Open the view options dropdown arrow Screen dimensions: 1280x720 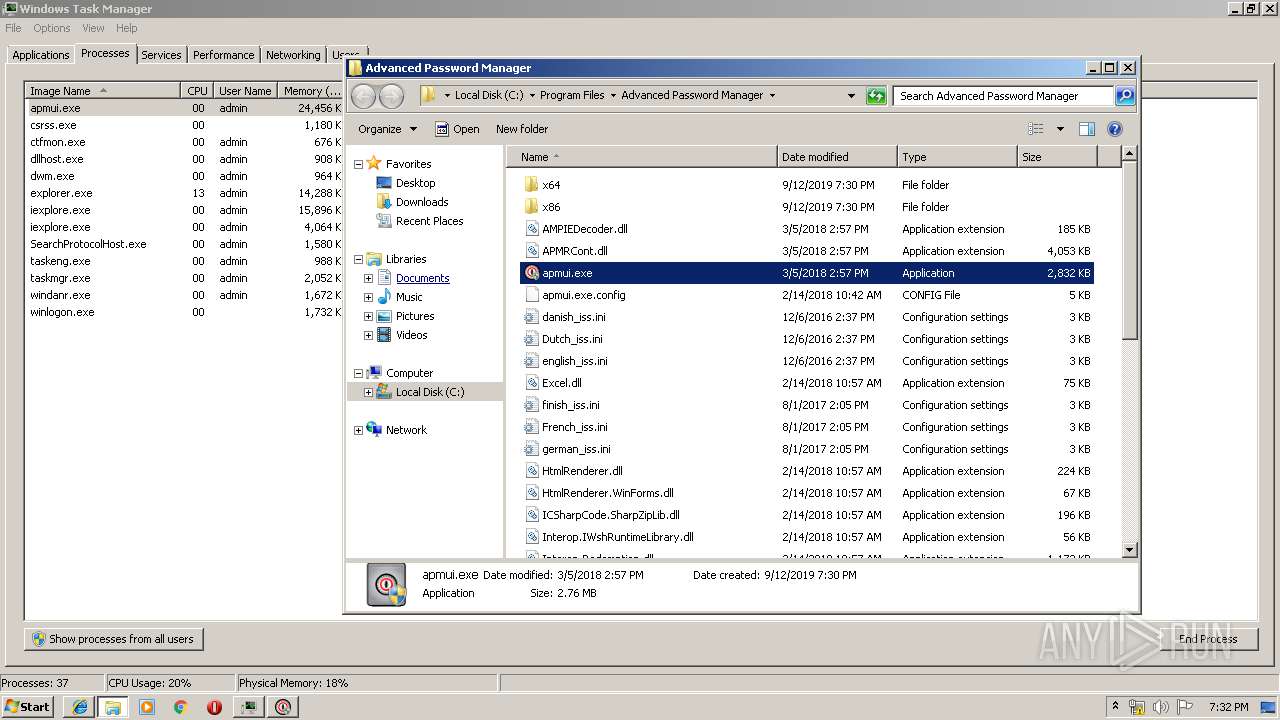tap(1060, 129)
